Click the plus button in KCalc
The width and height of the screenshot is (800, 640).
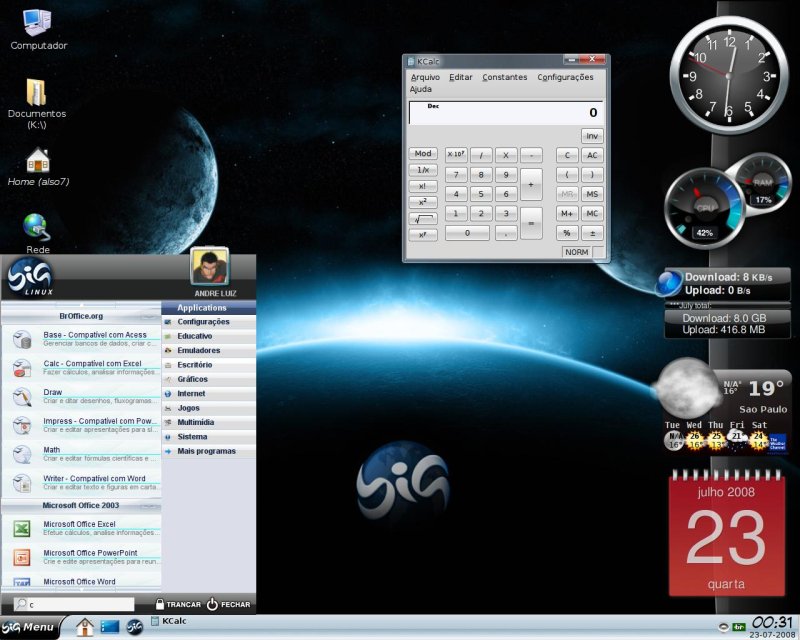pyautogui.click(x=531, y=184)
